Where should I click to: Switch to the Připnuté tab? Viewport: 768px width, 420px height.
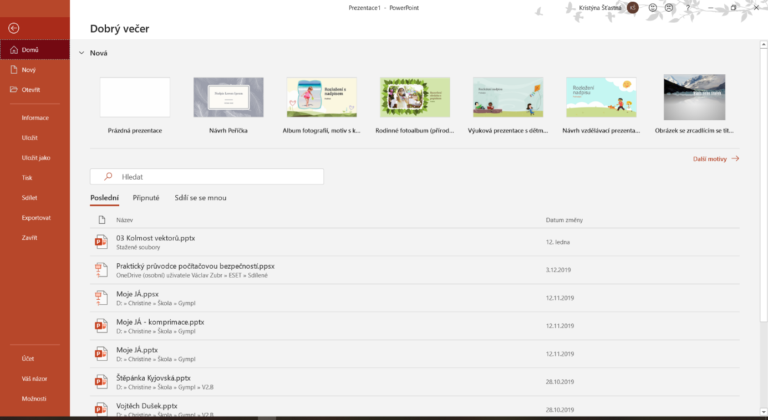(146, 198)
